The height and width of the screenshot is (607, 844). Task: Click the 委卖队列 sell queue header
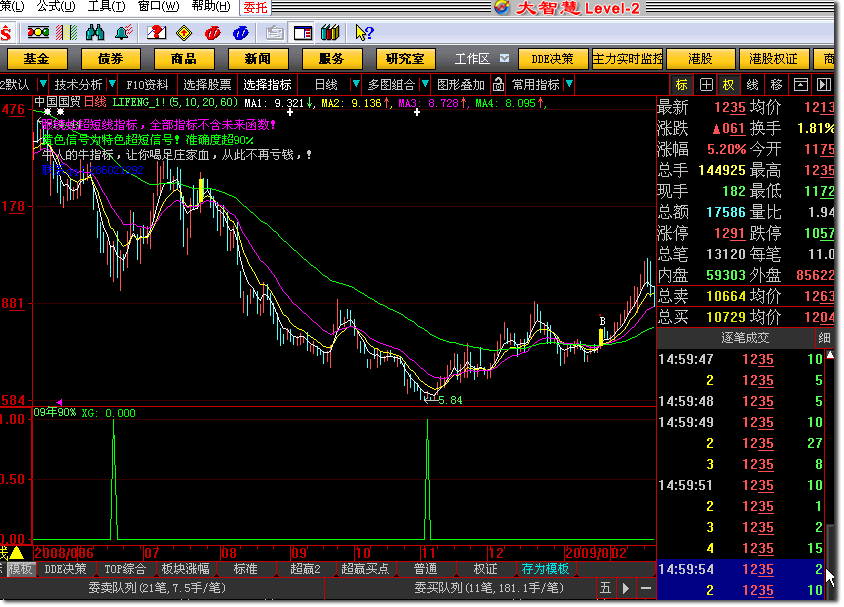[157, 588]
